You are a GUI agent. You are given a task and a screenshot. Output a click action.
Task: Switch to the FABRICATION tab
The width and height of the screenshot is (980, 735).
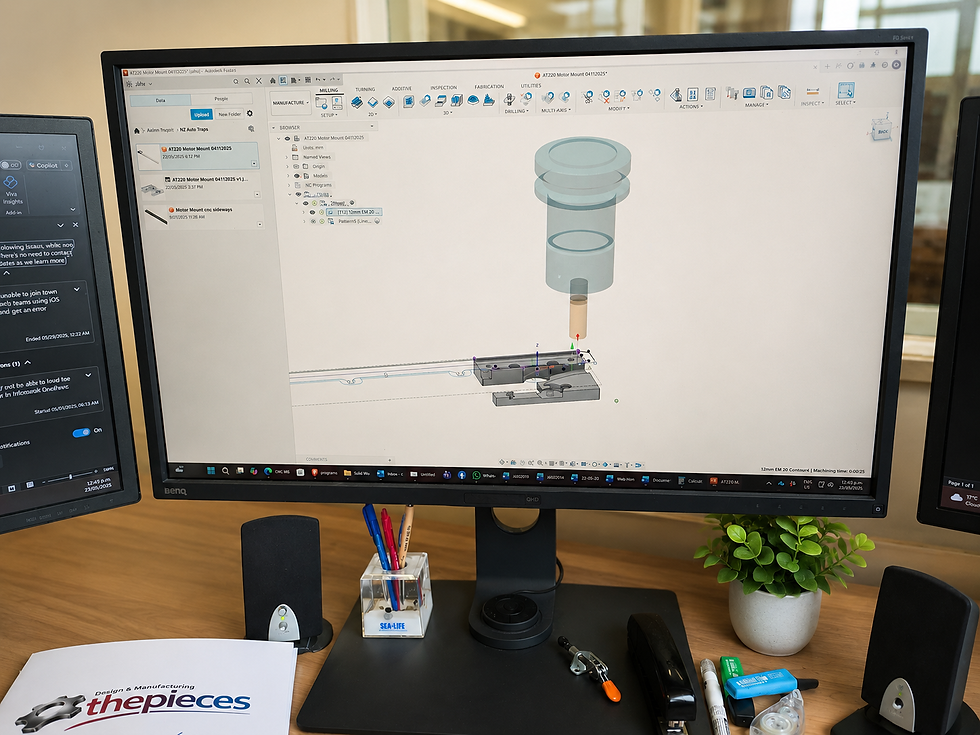click(489, 87)
